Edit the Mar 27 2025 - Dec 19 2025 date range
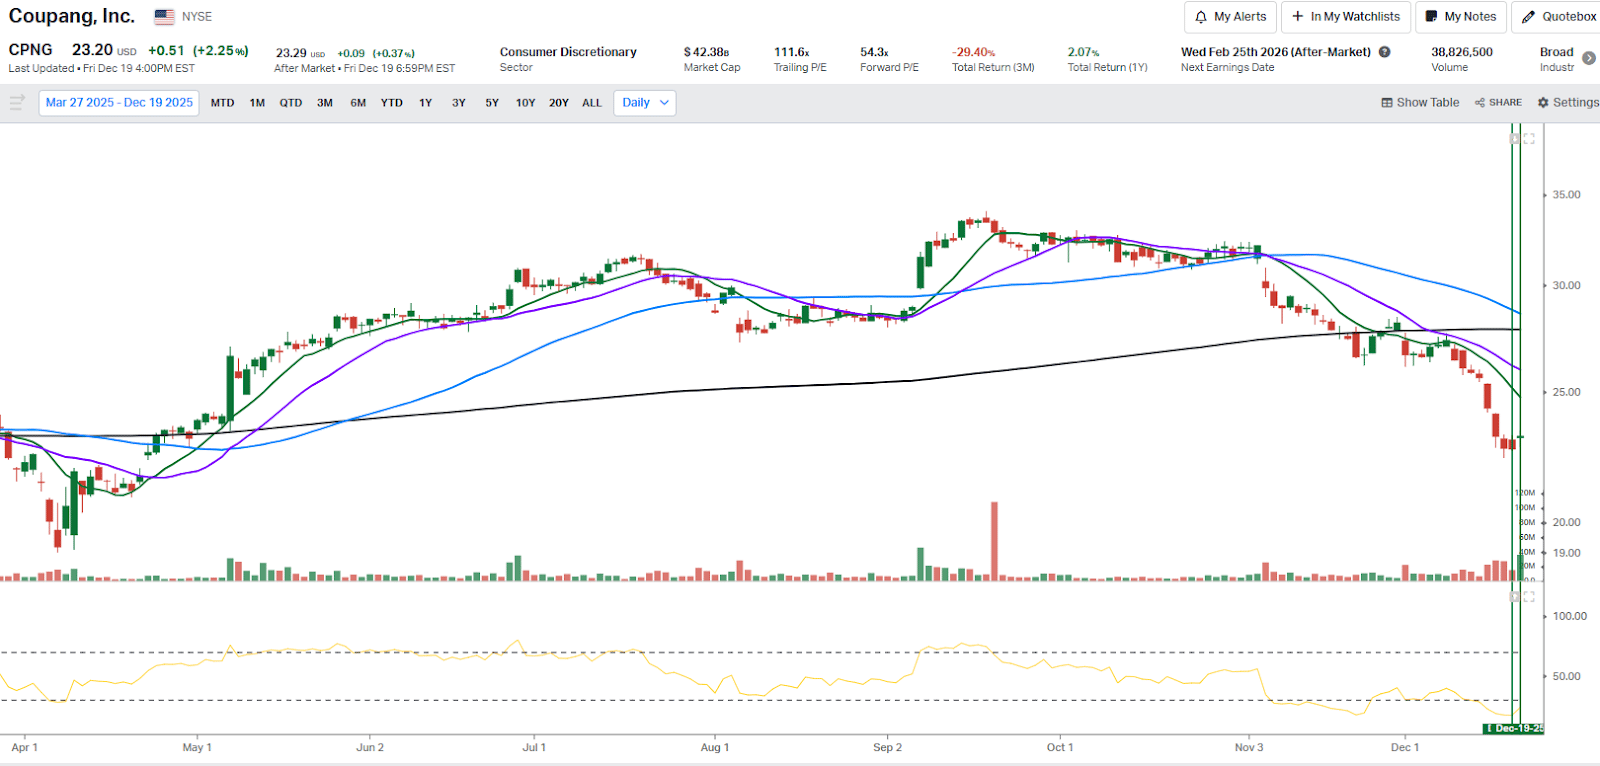 point(119,103)
